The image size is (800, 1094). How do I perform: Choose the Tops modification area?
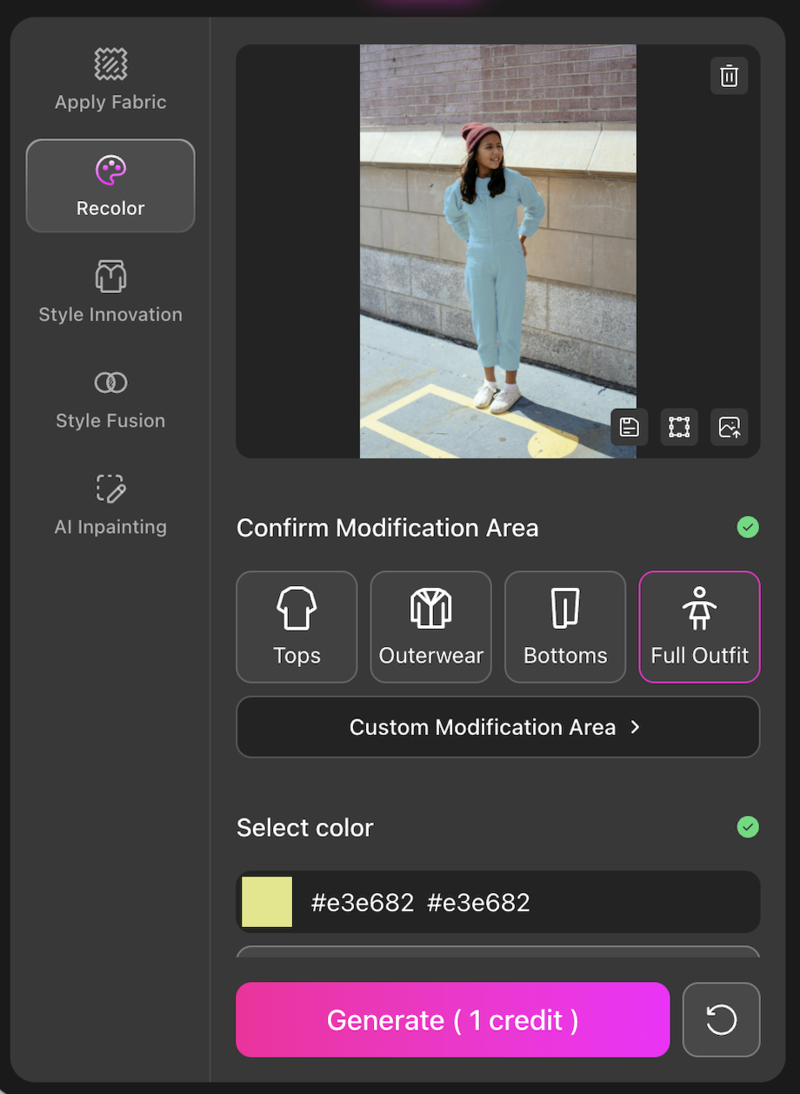point(296,627)
